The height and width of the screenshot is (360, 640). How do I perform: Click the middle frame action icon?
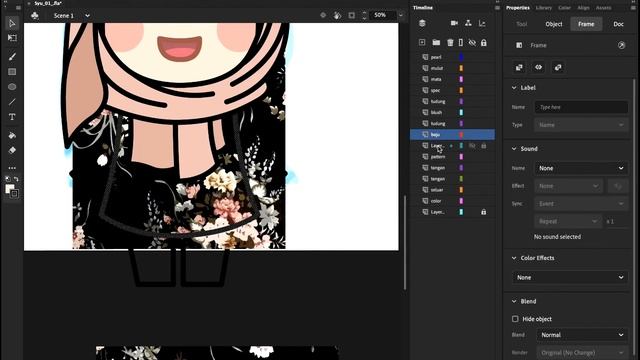coord(538,67)
